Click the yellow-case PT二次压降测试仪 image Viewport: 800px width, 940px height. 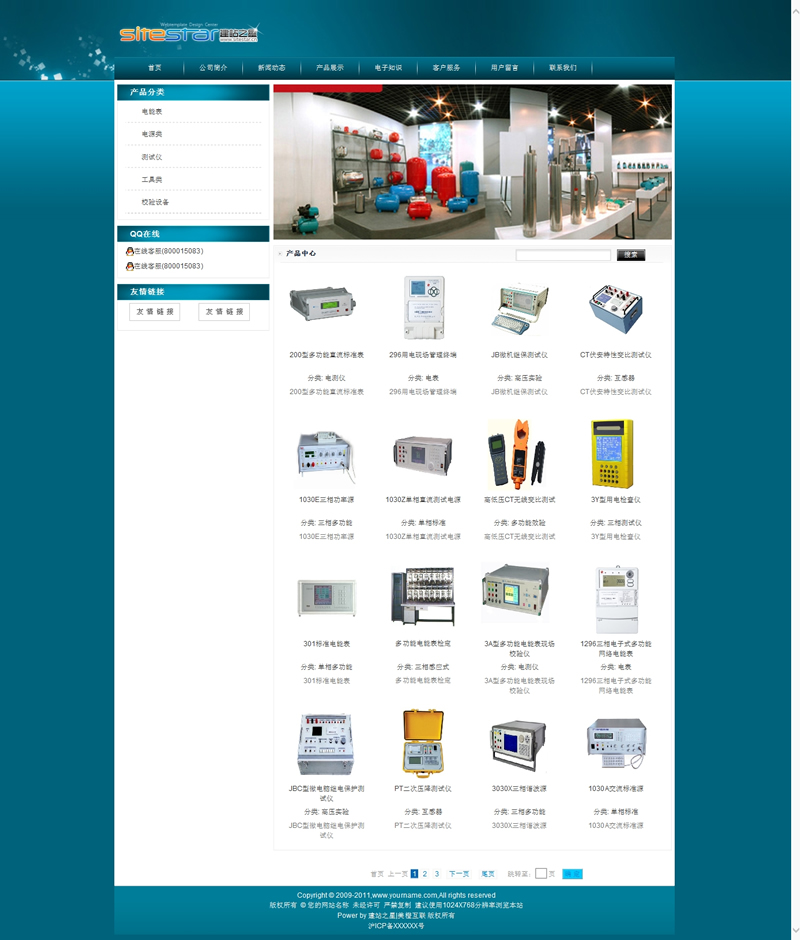[x=423, y=741]
